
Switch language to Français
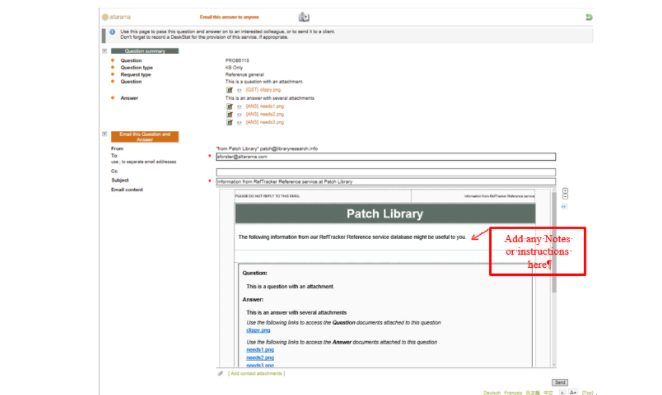coord(513,393)
